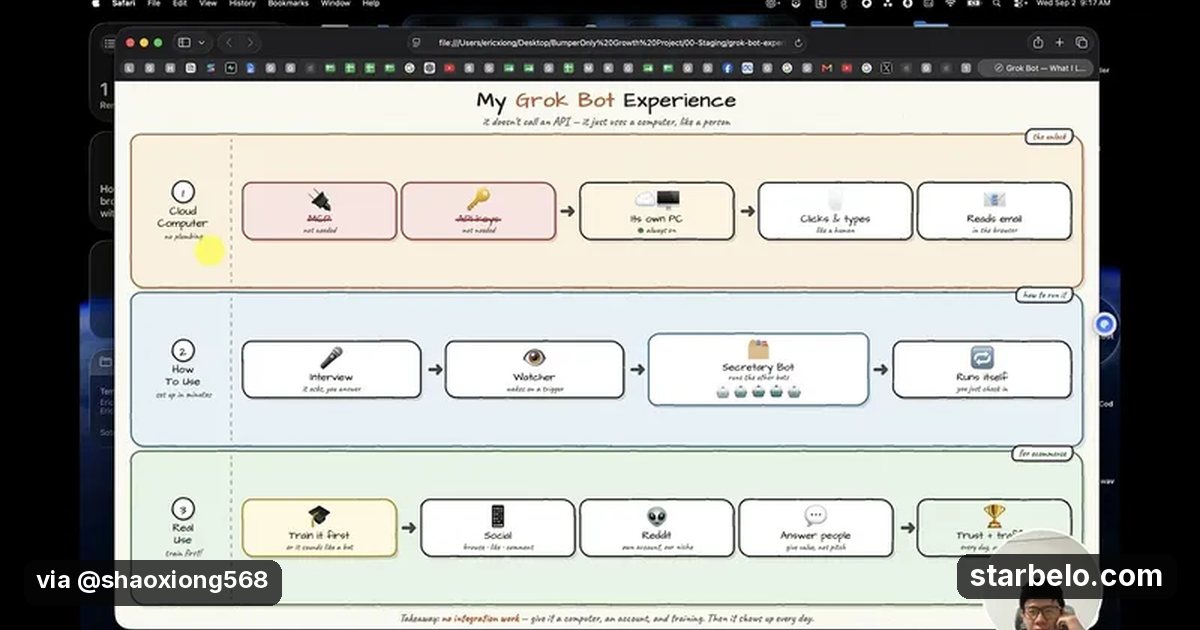Open the Window menu
The image size is (1200, 630).
[x=335, y=4]
